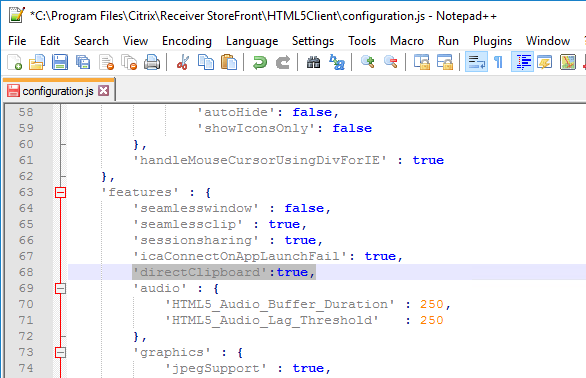Click the Close All documents icon
Screen dimensions: 586x378
click(129, 62)
